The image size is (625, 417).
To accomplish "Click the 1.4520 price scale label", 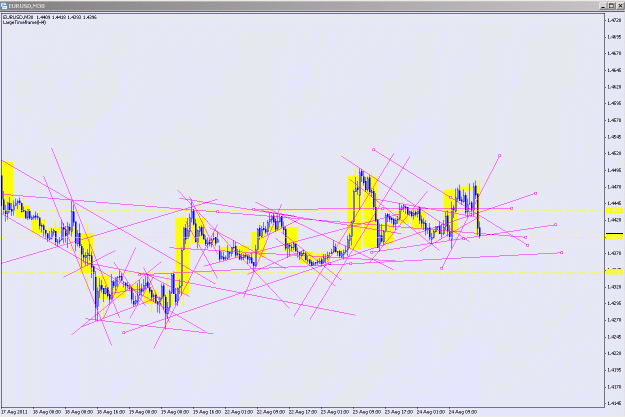I will coord(614,153).
